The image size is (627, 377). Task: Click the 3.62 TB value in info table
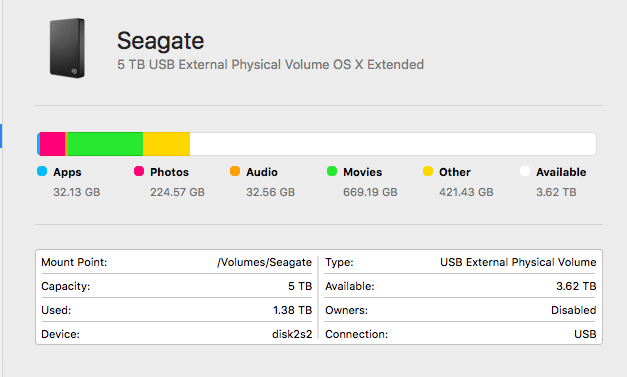click(576, 286)
